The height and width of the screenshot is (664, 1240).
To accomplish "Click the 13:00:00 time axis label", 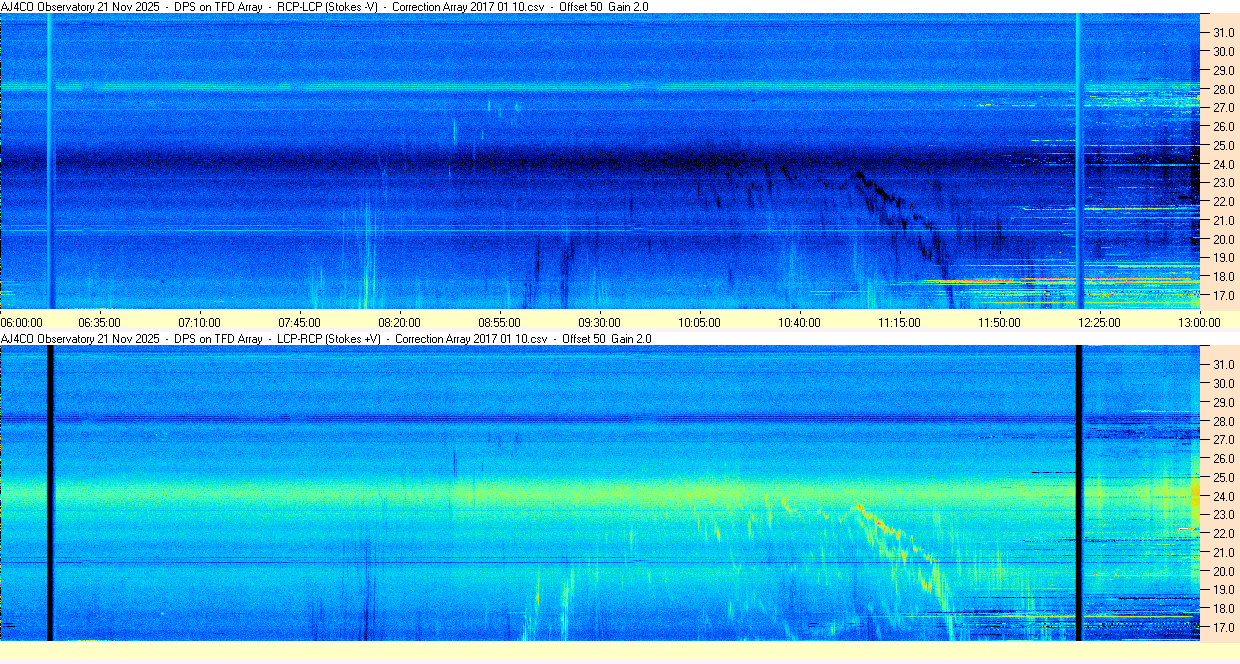I will pos(1199,323).
